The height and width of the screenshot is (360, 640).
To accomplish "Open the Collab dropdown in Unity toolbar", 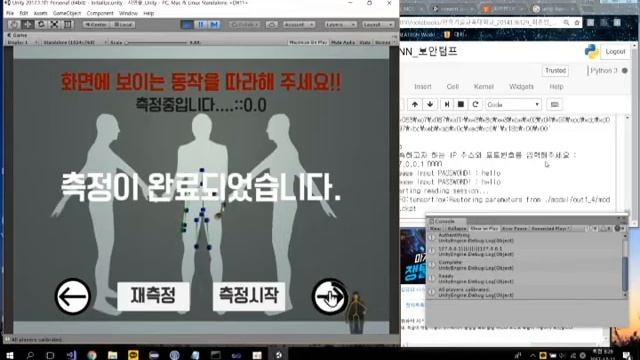I will coord(244,24).
